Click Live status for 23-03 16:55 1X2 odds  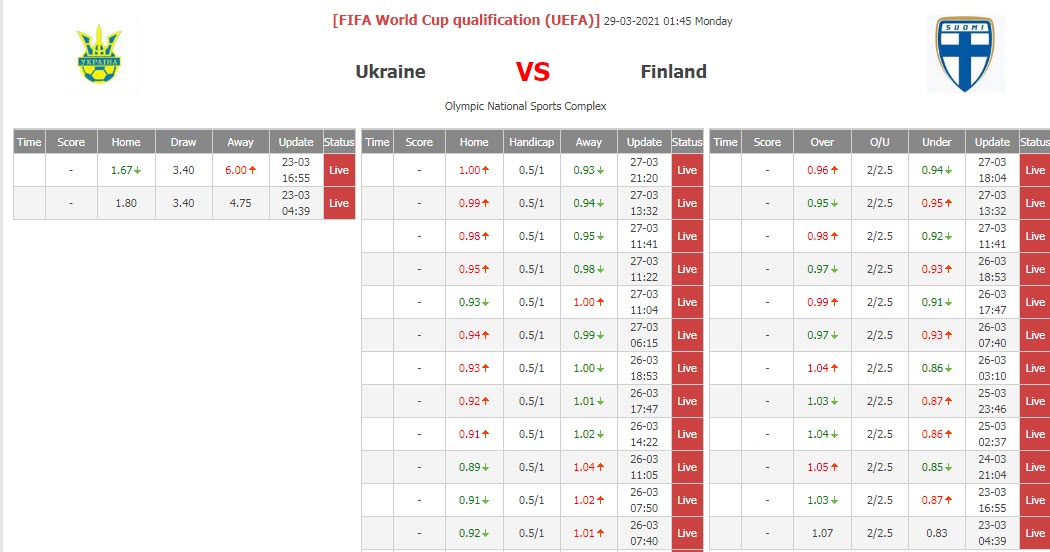[339, 170]
